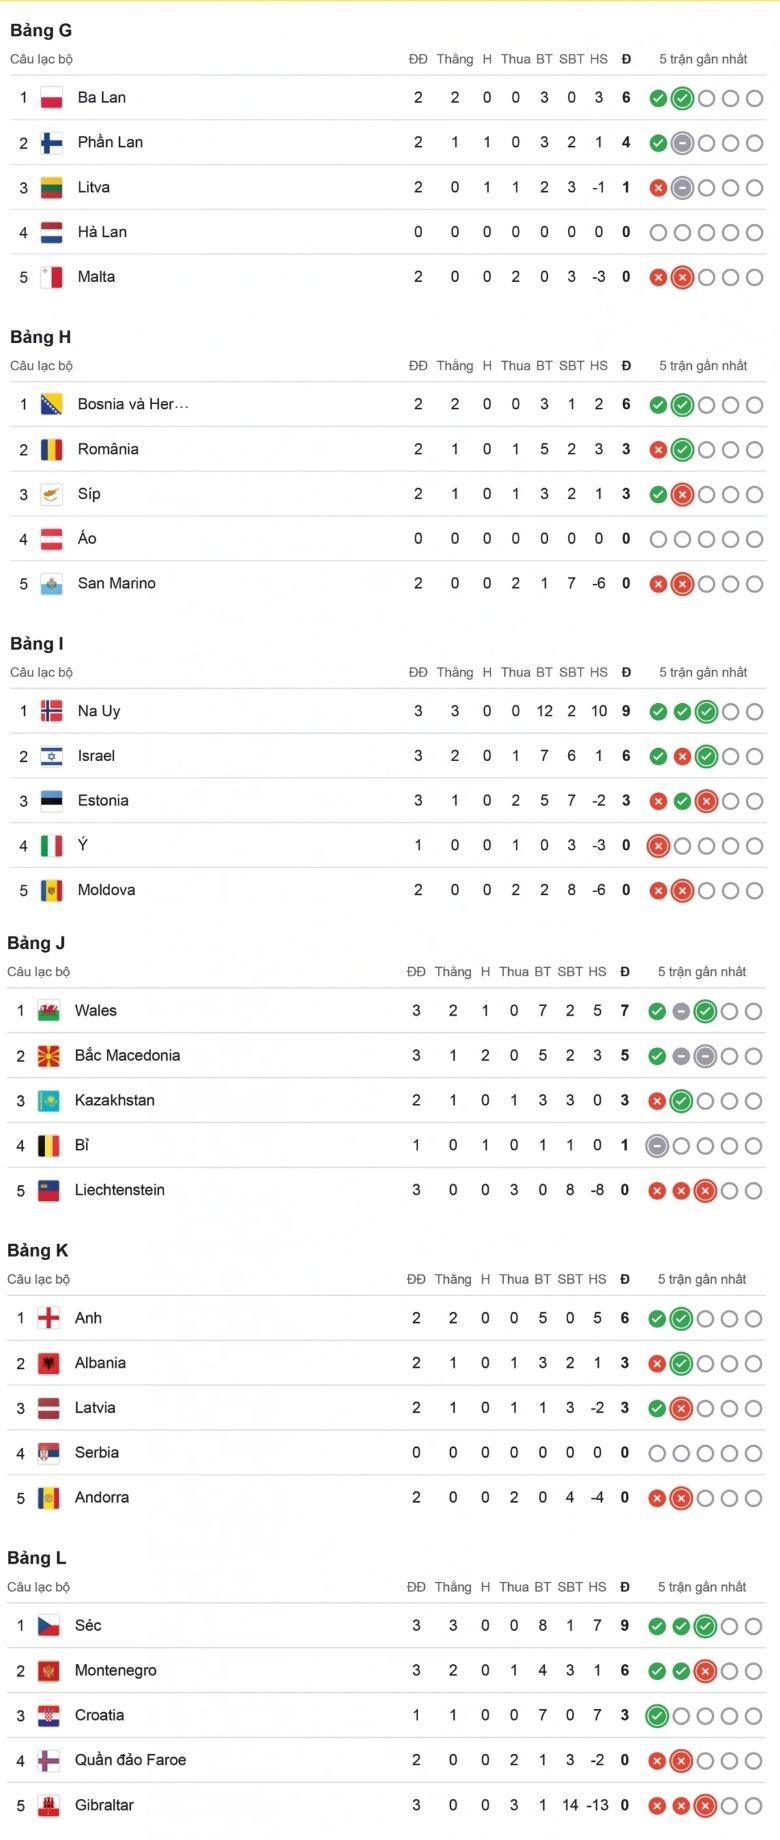Click the Ba Lan flag icon
Viewport: 780px width, 1840px height.
coord(51,98)
